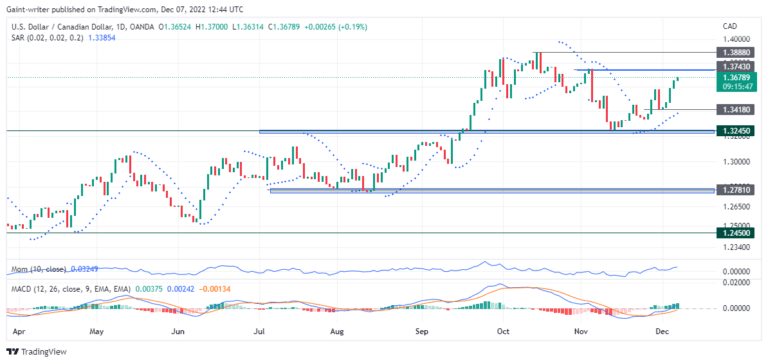Click the Oct label on time axis
768x363 pixels.
(x=503, y=332)
